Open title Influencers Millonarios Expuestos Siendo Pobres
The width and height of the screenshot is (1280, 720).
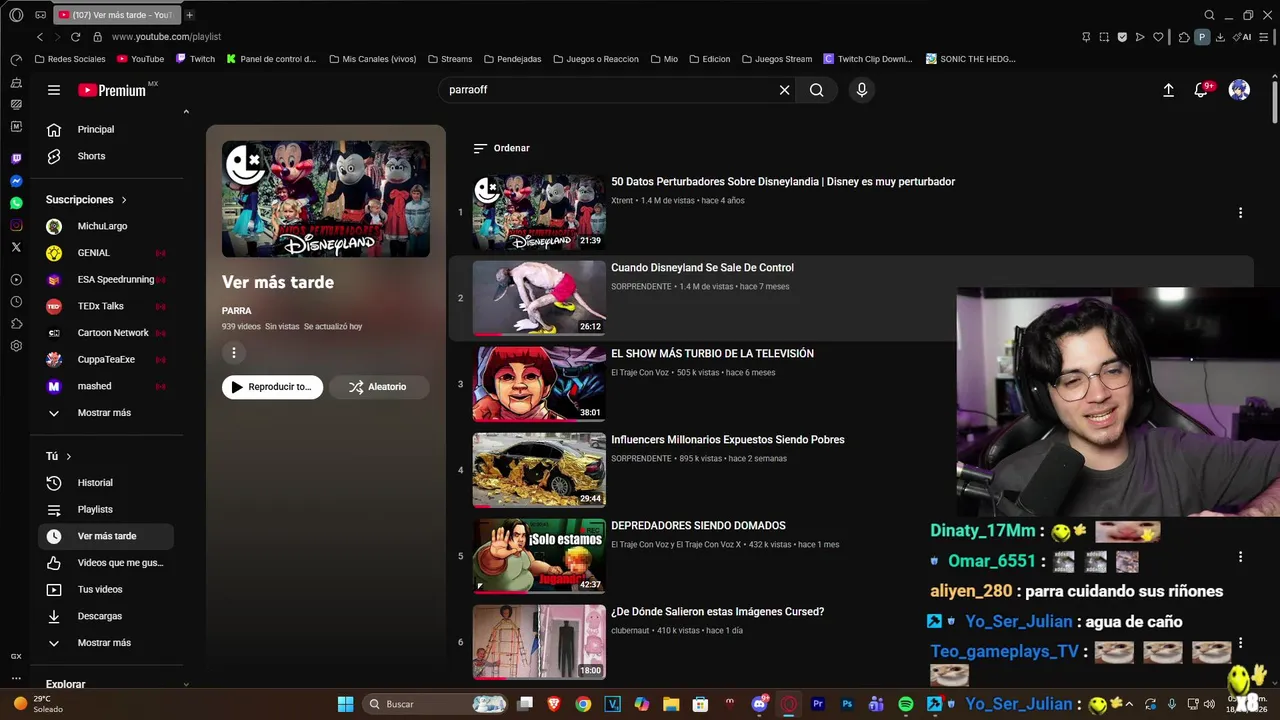click(x=728, y=440)
